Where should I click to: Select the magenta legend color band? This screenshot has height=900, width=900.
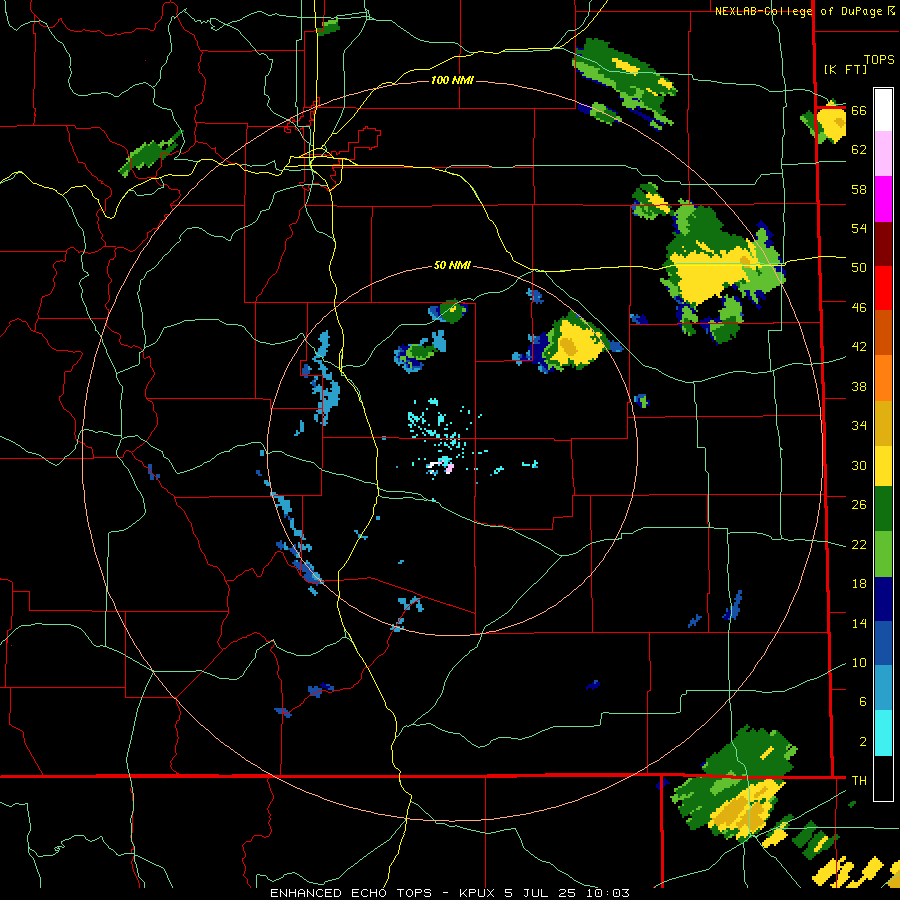point(883,199)
